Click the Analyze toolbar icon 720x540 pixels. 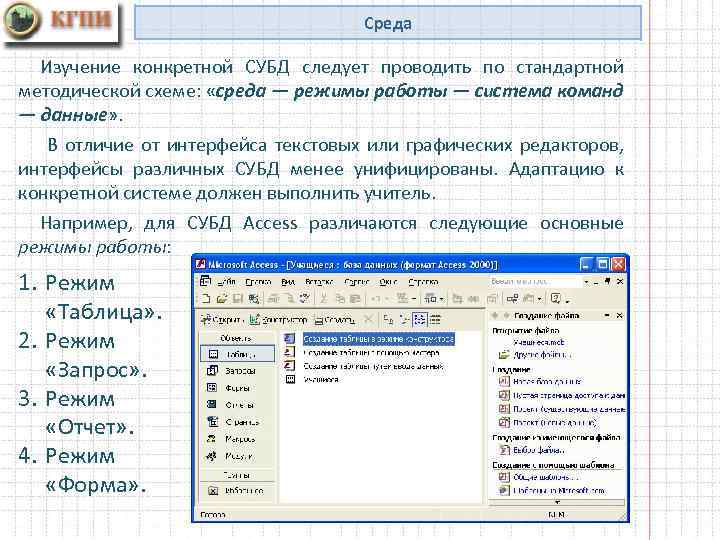430,298
